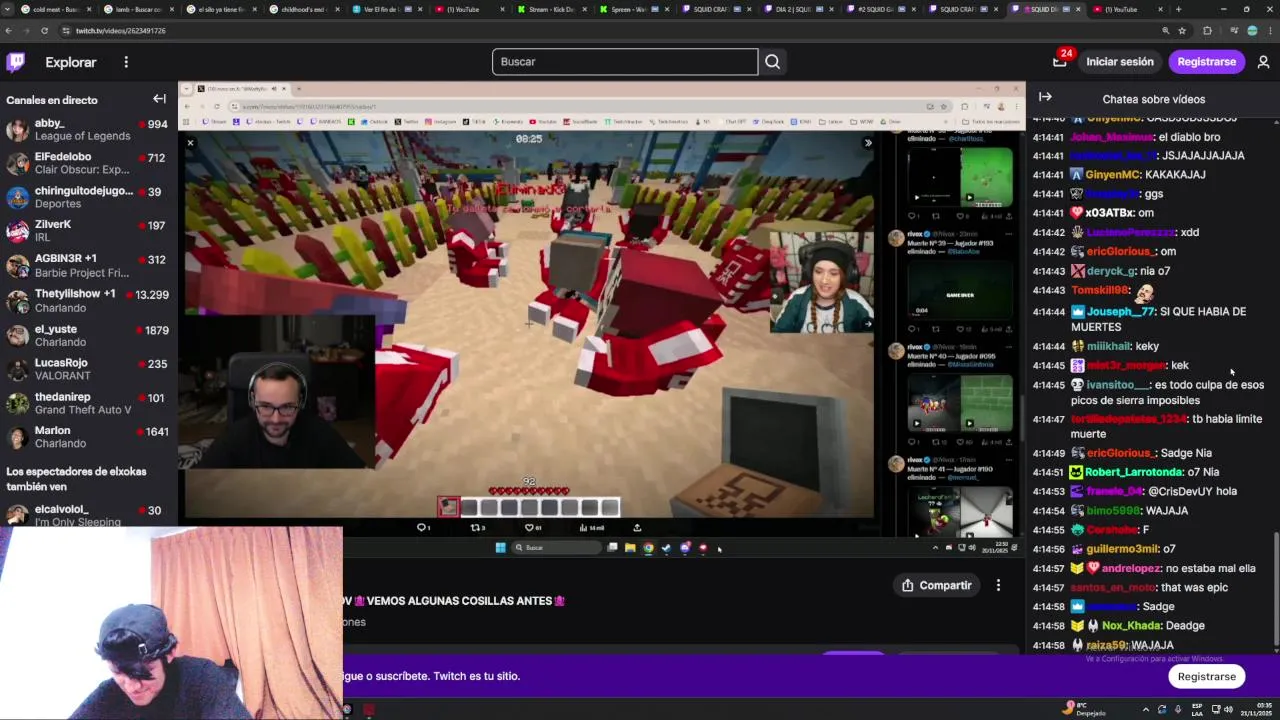Viewport: 1280px width, 720px height.
Task: Open the three-dot menu beside Compartir
Action: tap(998, 585)
